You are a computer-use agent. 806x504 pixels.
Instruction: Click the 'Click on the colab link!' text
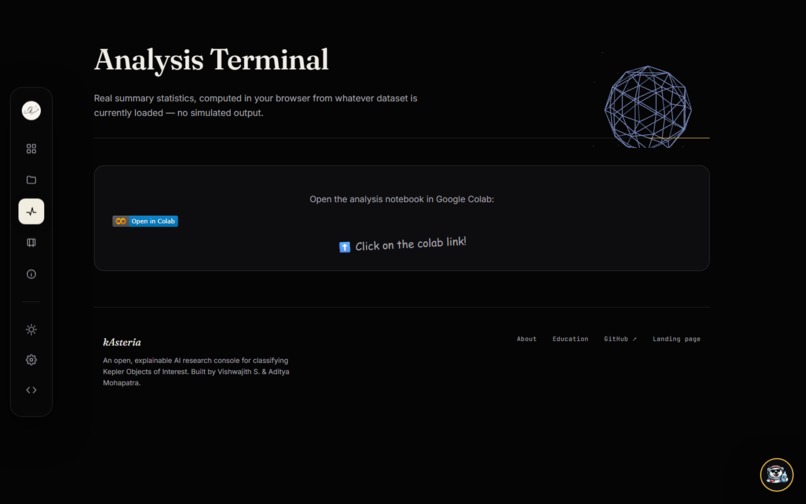(x=411, y=244)
